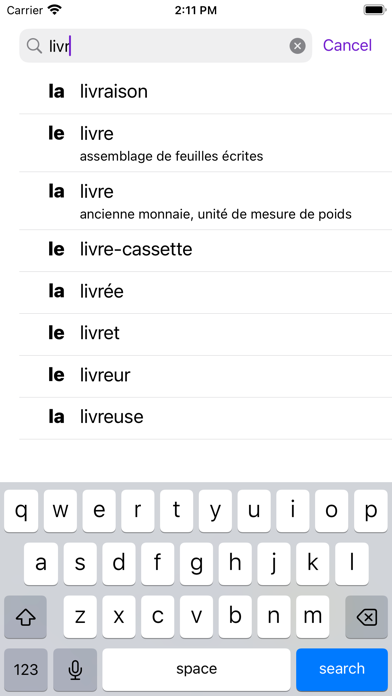Tap the magnifying glass search icon
The width and height of the screenshot is (392, 696).
[x=34, y=46]
